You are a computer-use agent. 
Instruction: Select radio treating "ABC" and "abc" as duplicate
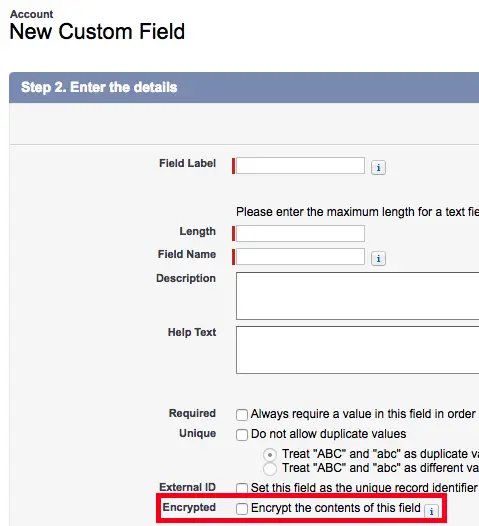click(x=270, y=455)
